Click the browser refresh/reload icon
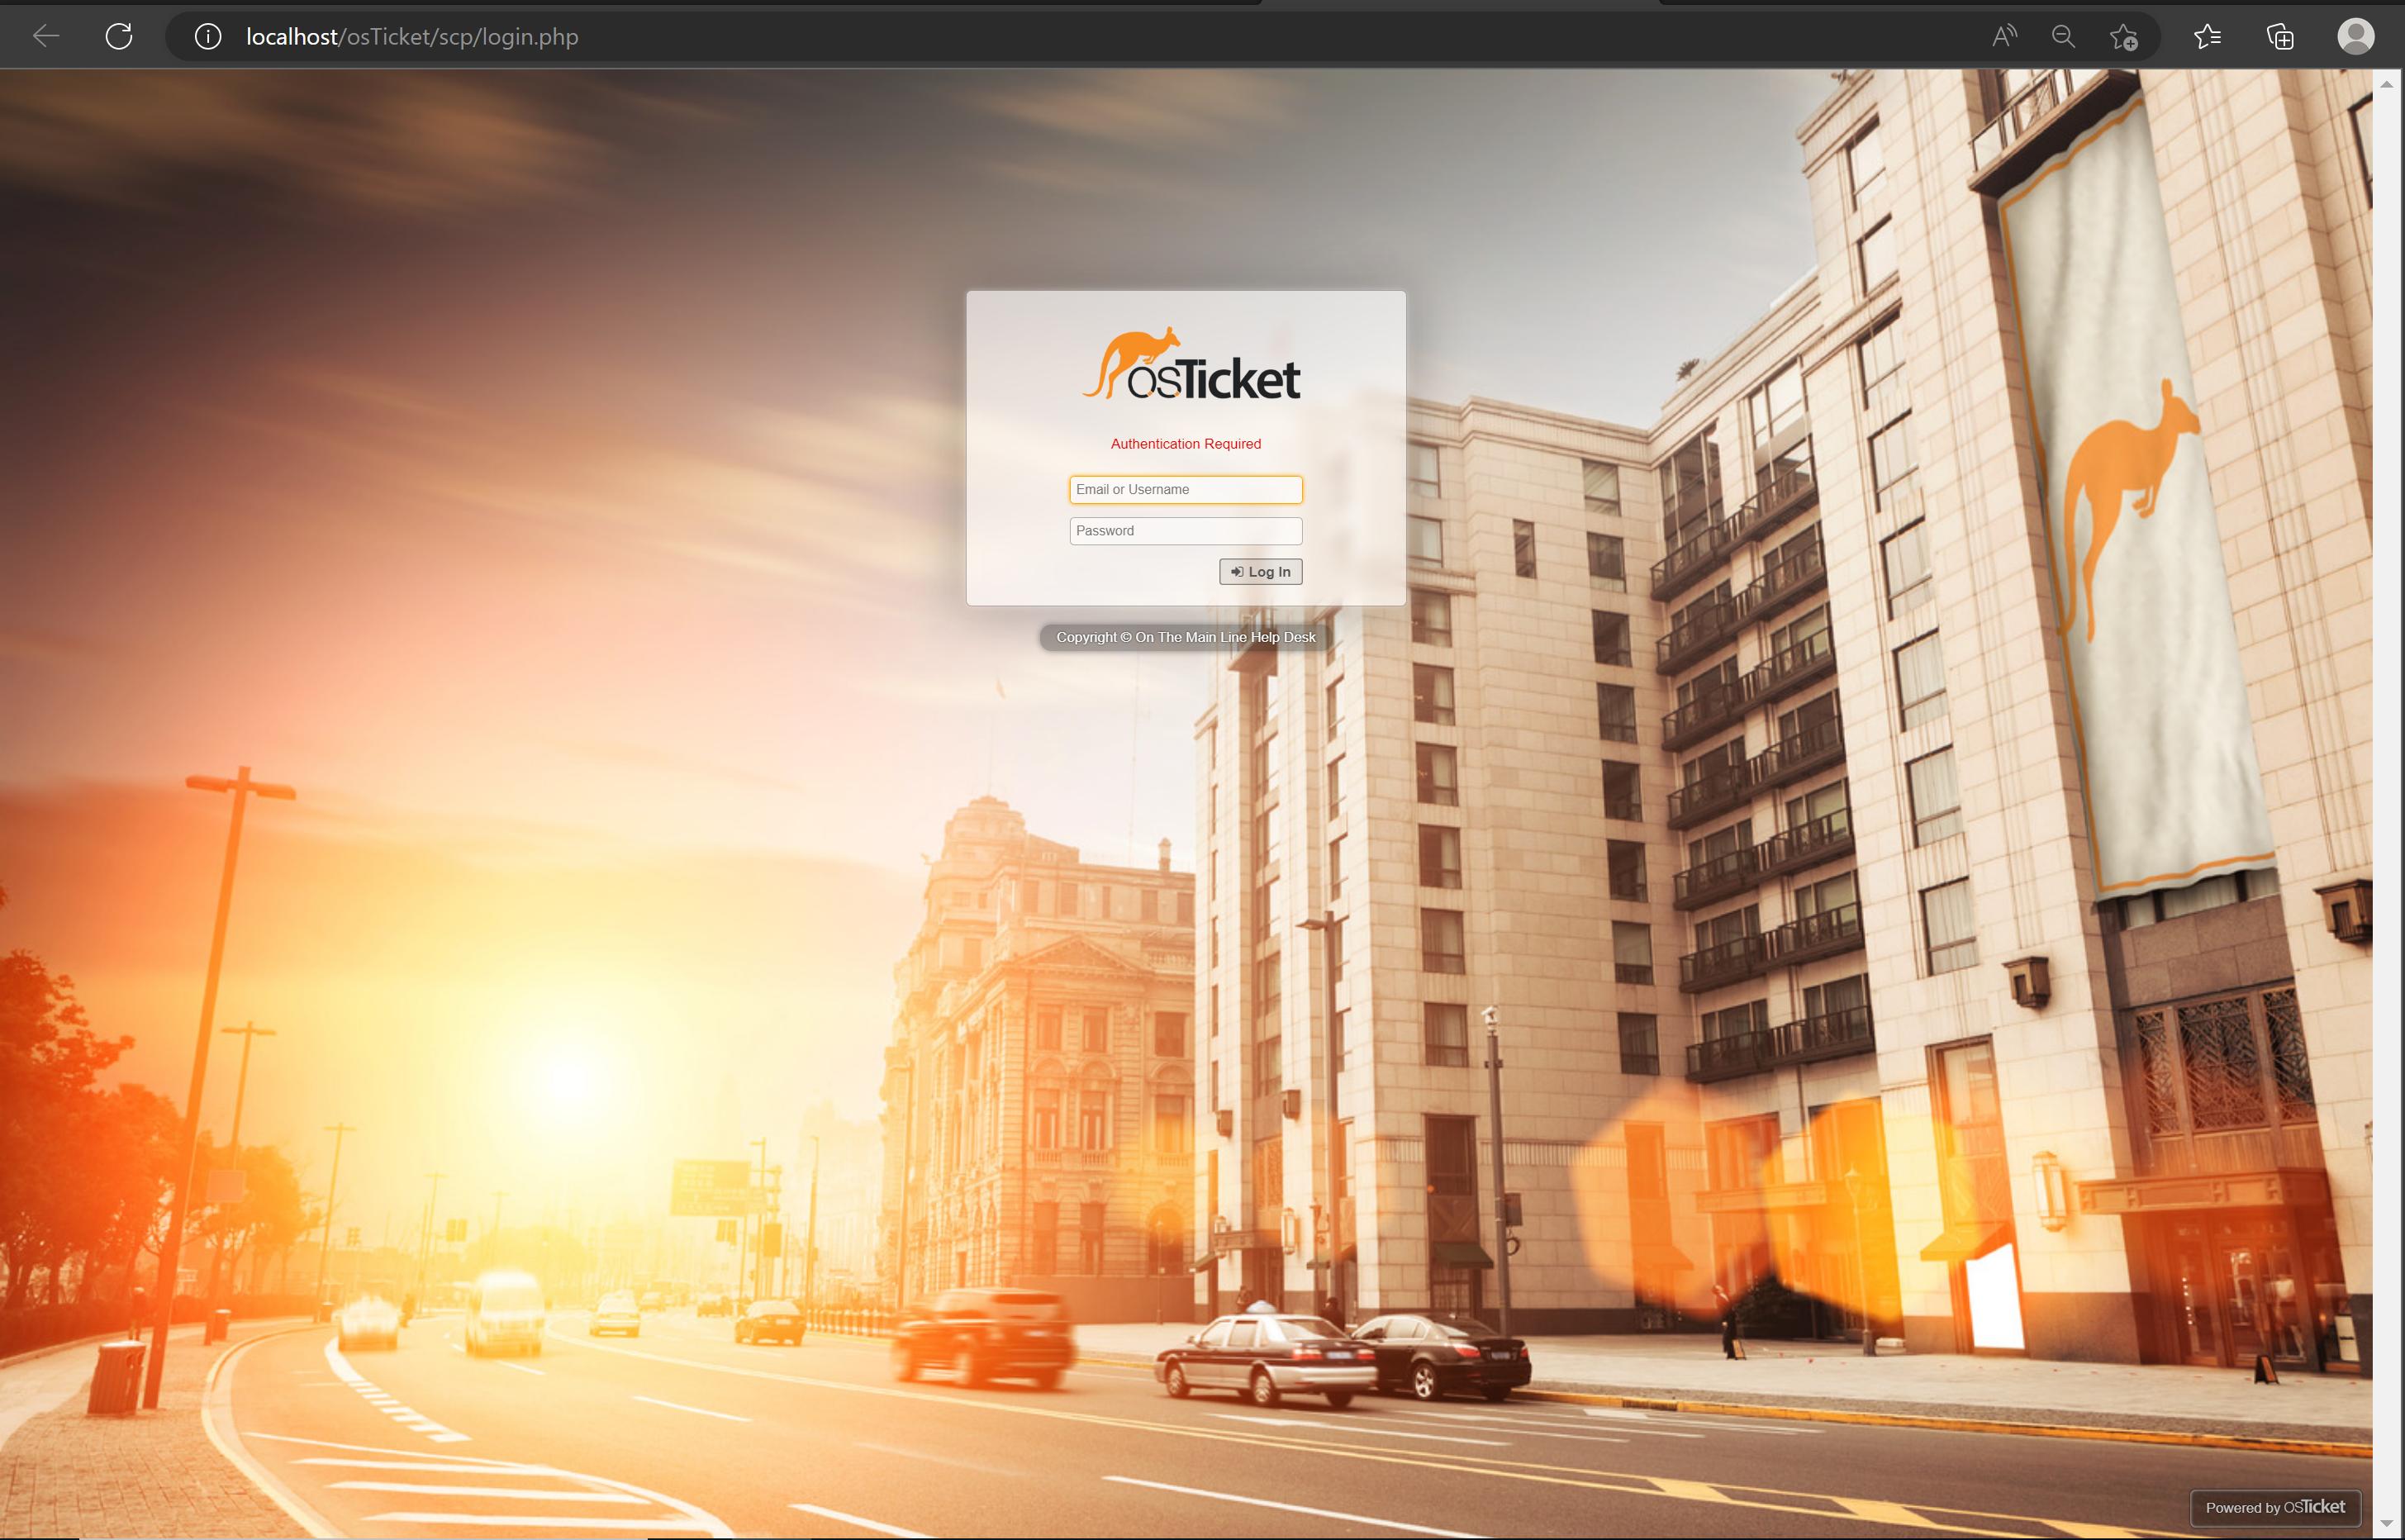This screenshot has height=1540, width=2405. pyautogui.click(x=119, y=35)
